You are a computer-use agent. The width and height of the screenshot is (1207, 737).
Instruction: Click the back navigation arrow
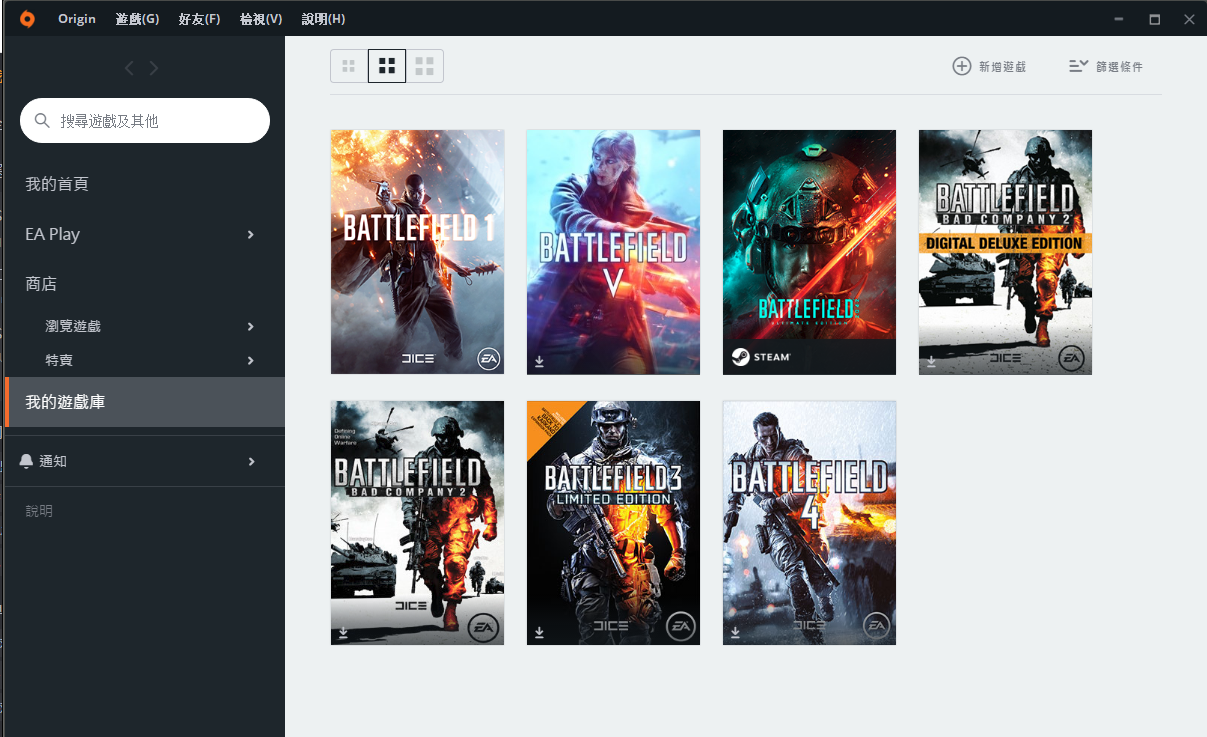(129, 68)
